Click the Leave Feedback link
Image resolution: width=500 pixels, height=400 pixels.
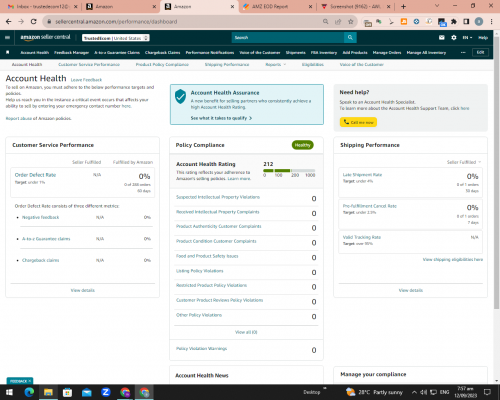point(86,80)
